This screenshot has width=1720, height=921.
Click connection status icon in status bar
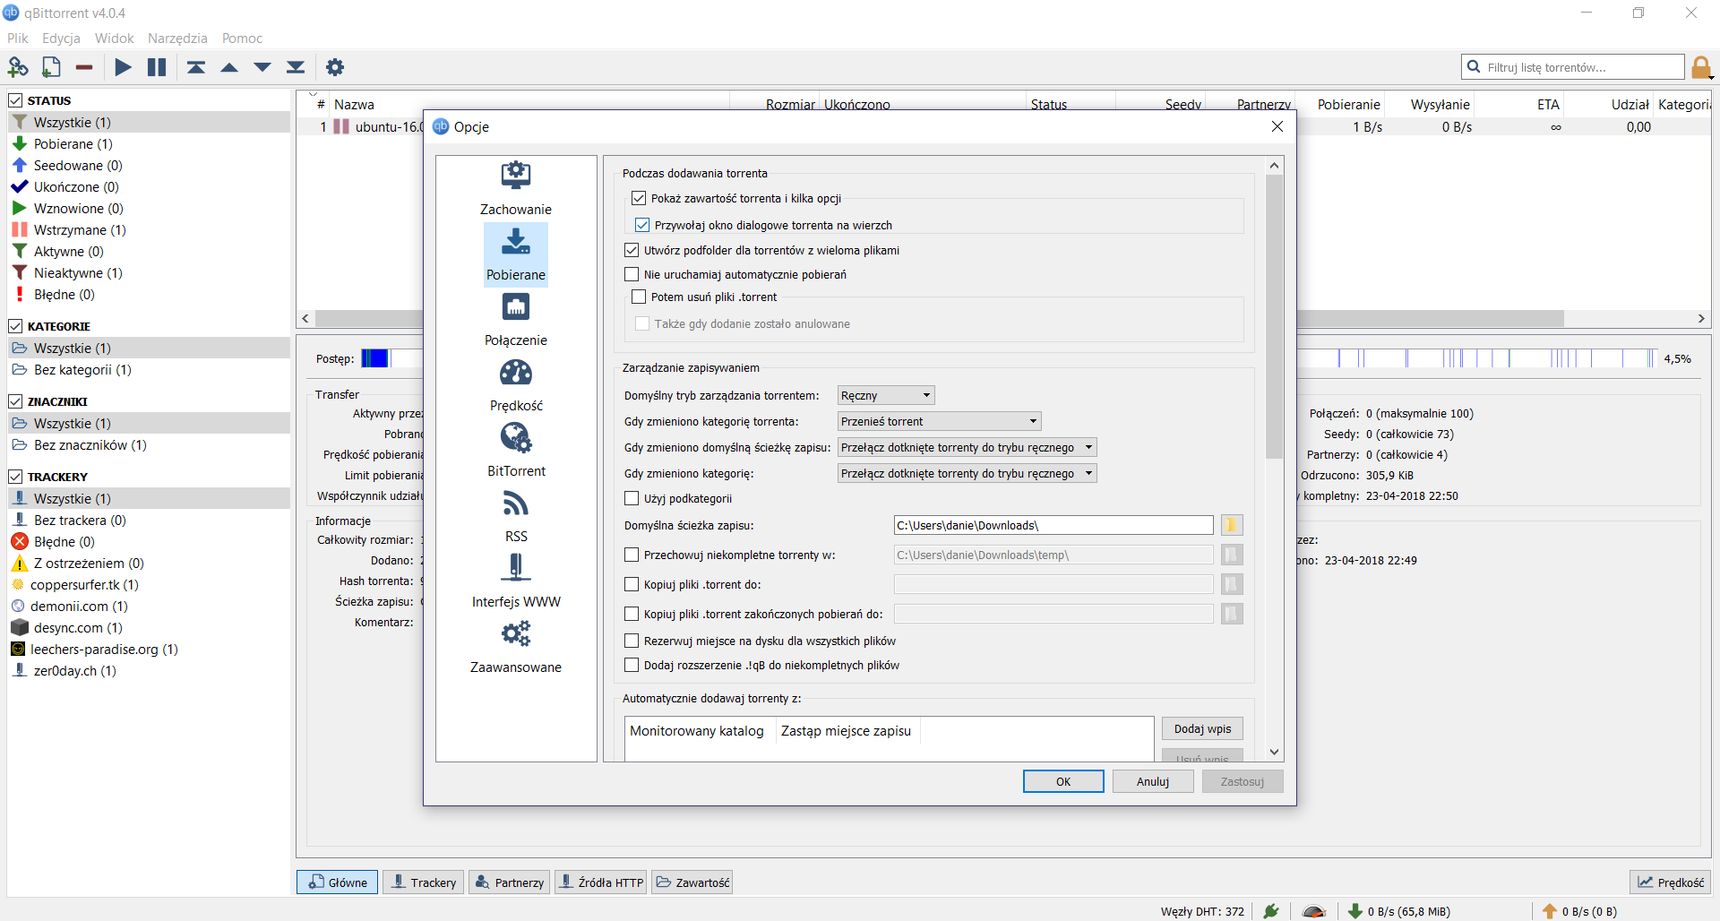1271,911
